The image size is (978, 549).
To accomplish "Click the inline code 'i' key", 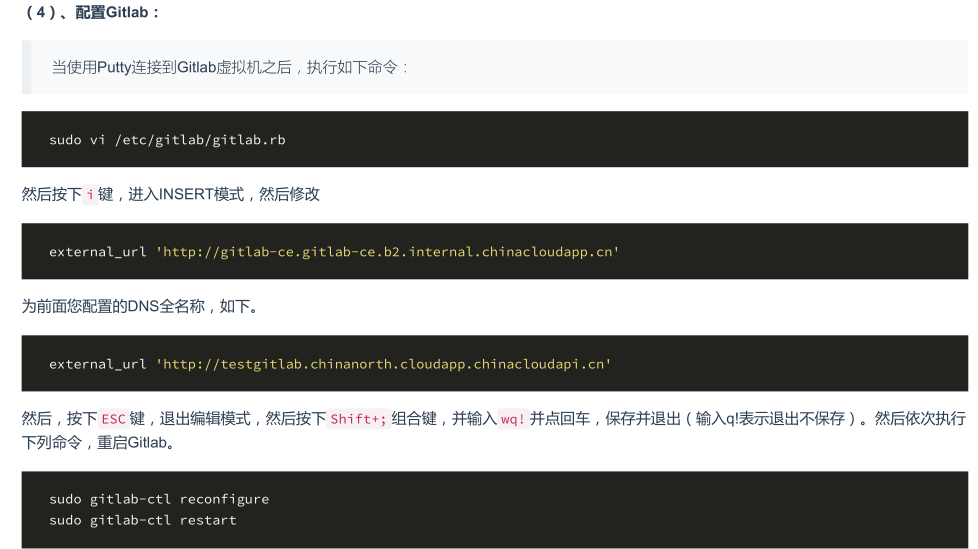I will click(x=90, y=195).
